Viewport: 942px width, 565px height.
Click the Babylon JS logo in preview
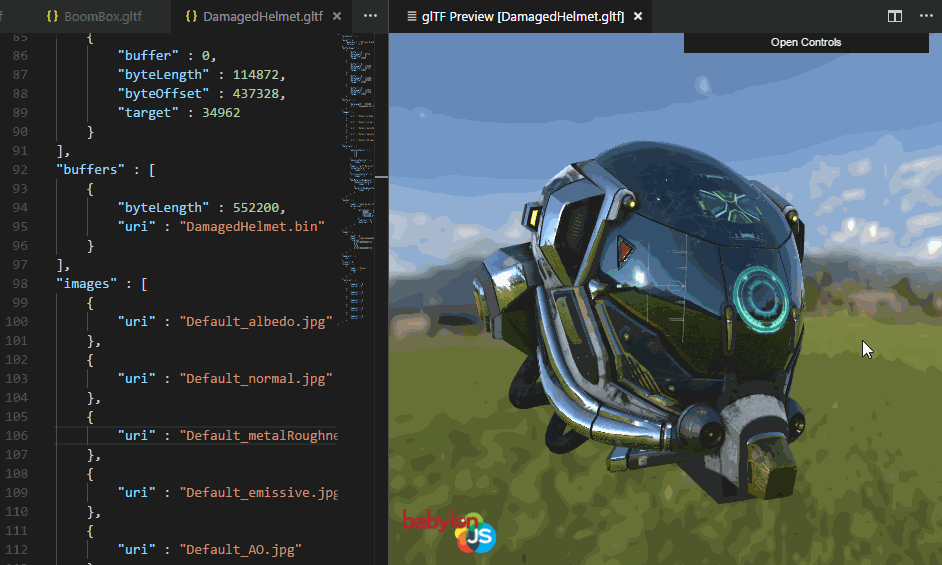(449, 531)
